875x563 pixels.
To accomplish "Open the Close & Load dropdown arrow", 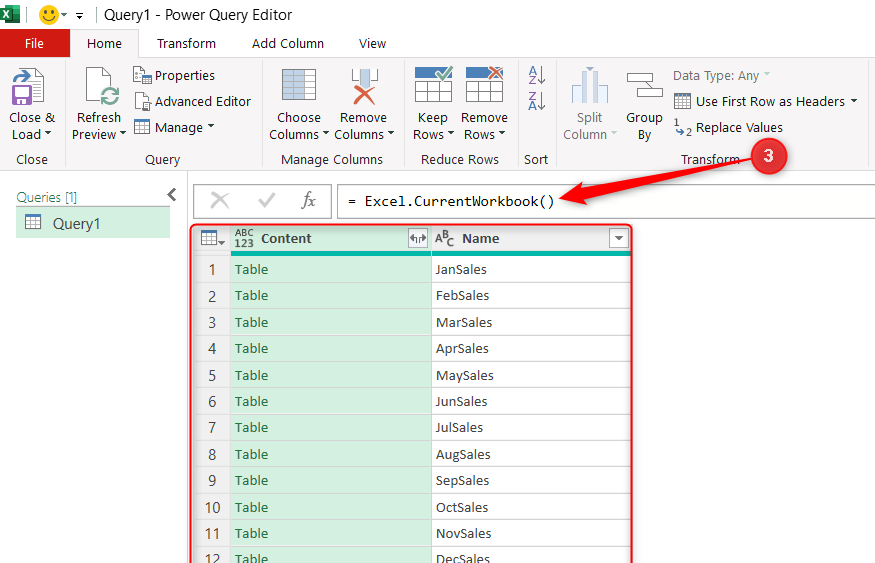I will [48, 133].
